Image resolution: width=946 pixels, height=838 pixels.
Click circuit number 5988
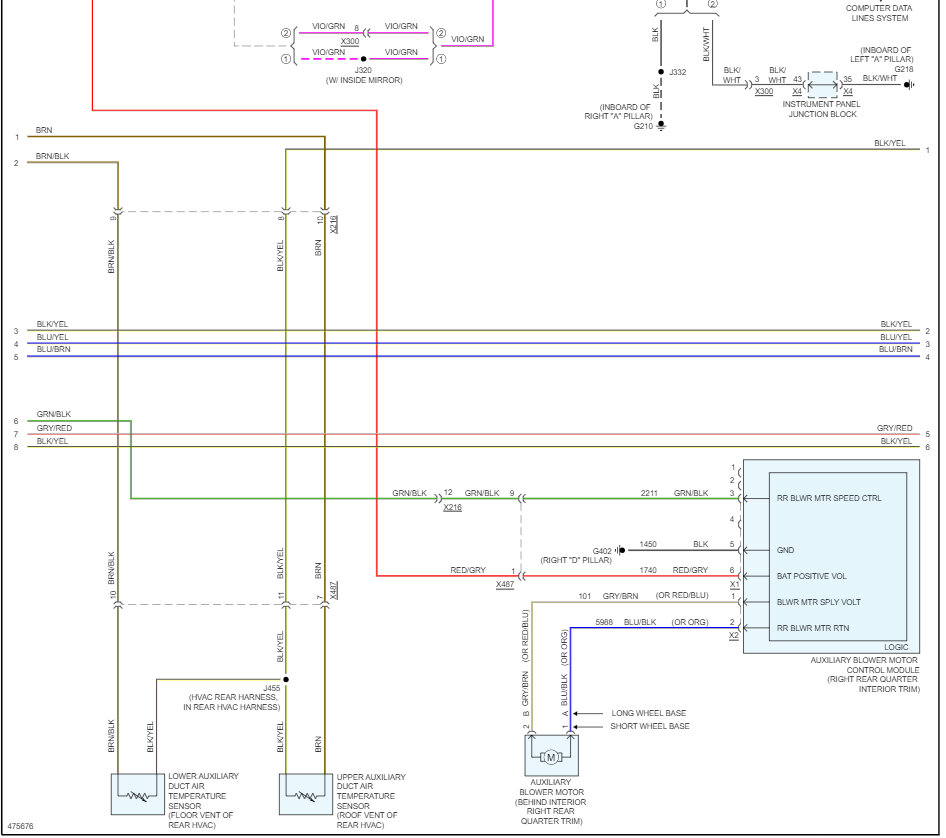coord(604,622)
